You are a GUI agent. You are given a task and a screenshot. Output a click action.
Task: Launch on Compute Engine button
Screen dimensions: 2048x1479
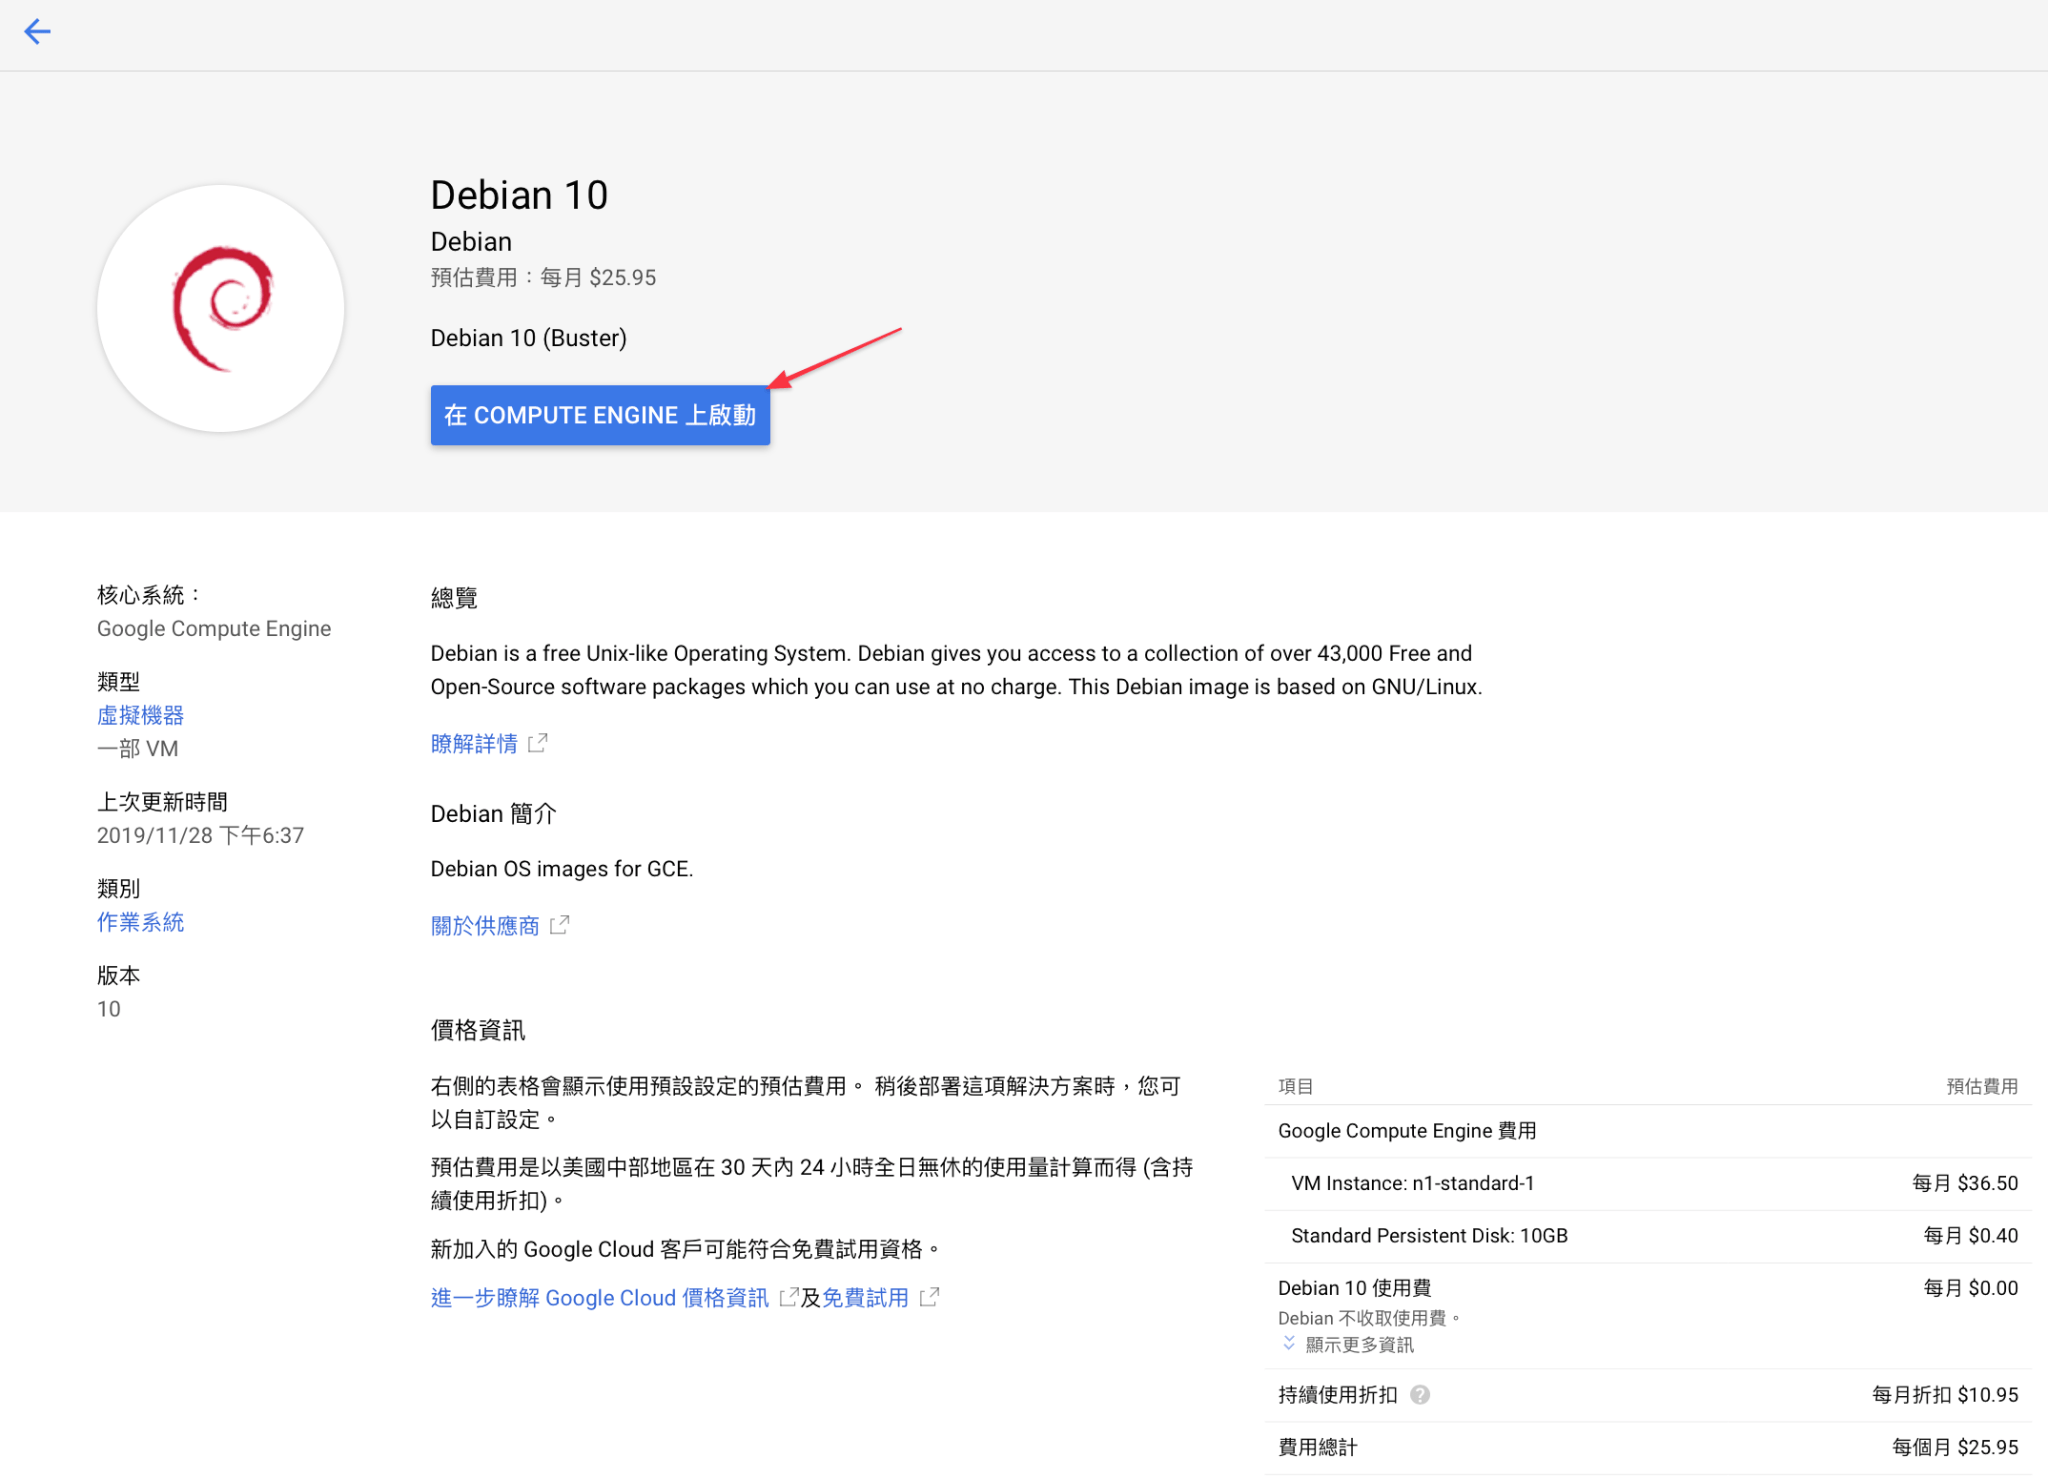pyautogui.click(x=600, y=415)
